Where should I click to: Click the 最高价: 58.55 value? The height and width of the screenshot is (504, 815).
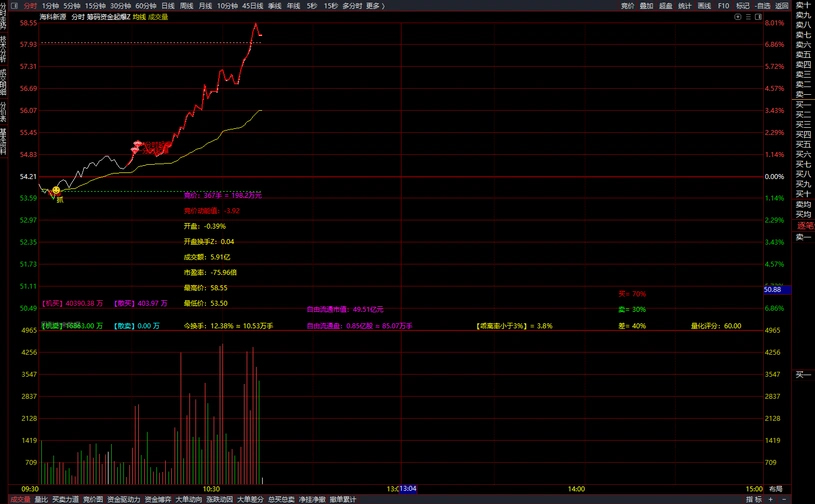click(x=205, y=287)
